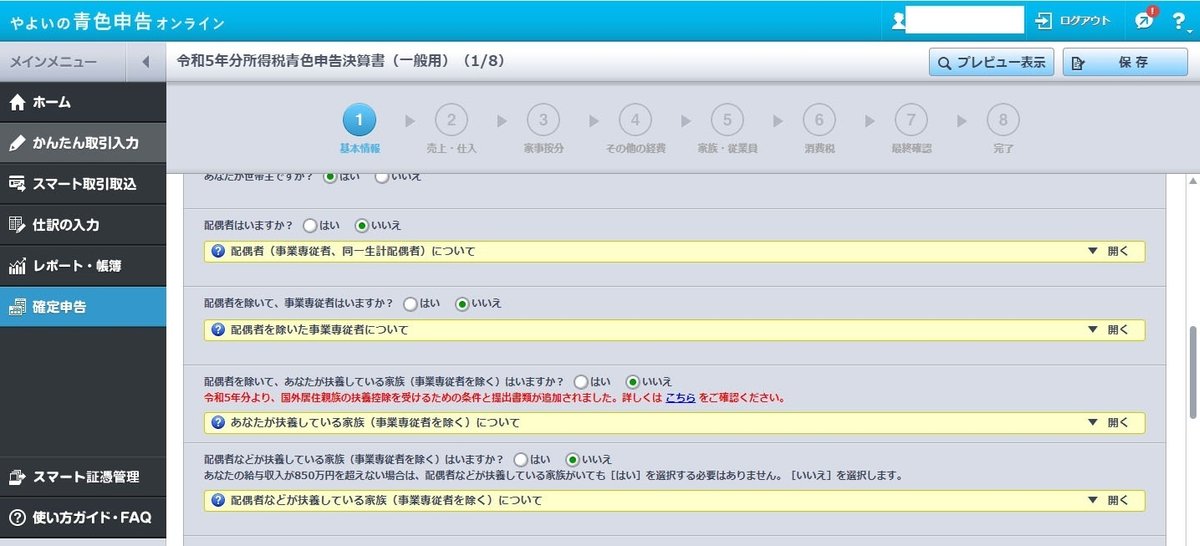Image resolution: width=1200 pixels, height=546 pixels.
Task: Open 使い方ガイド・FAQ sidebar entry
Action: pos(83,518)
